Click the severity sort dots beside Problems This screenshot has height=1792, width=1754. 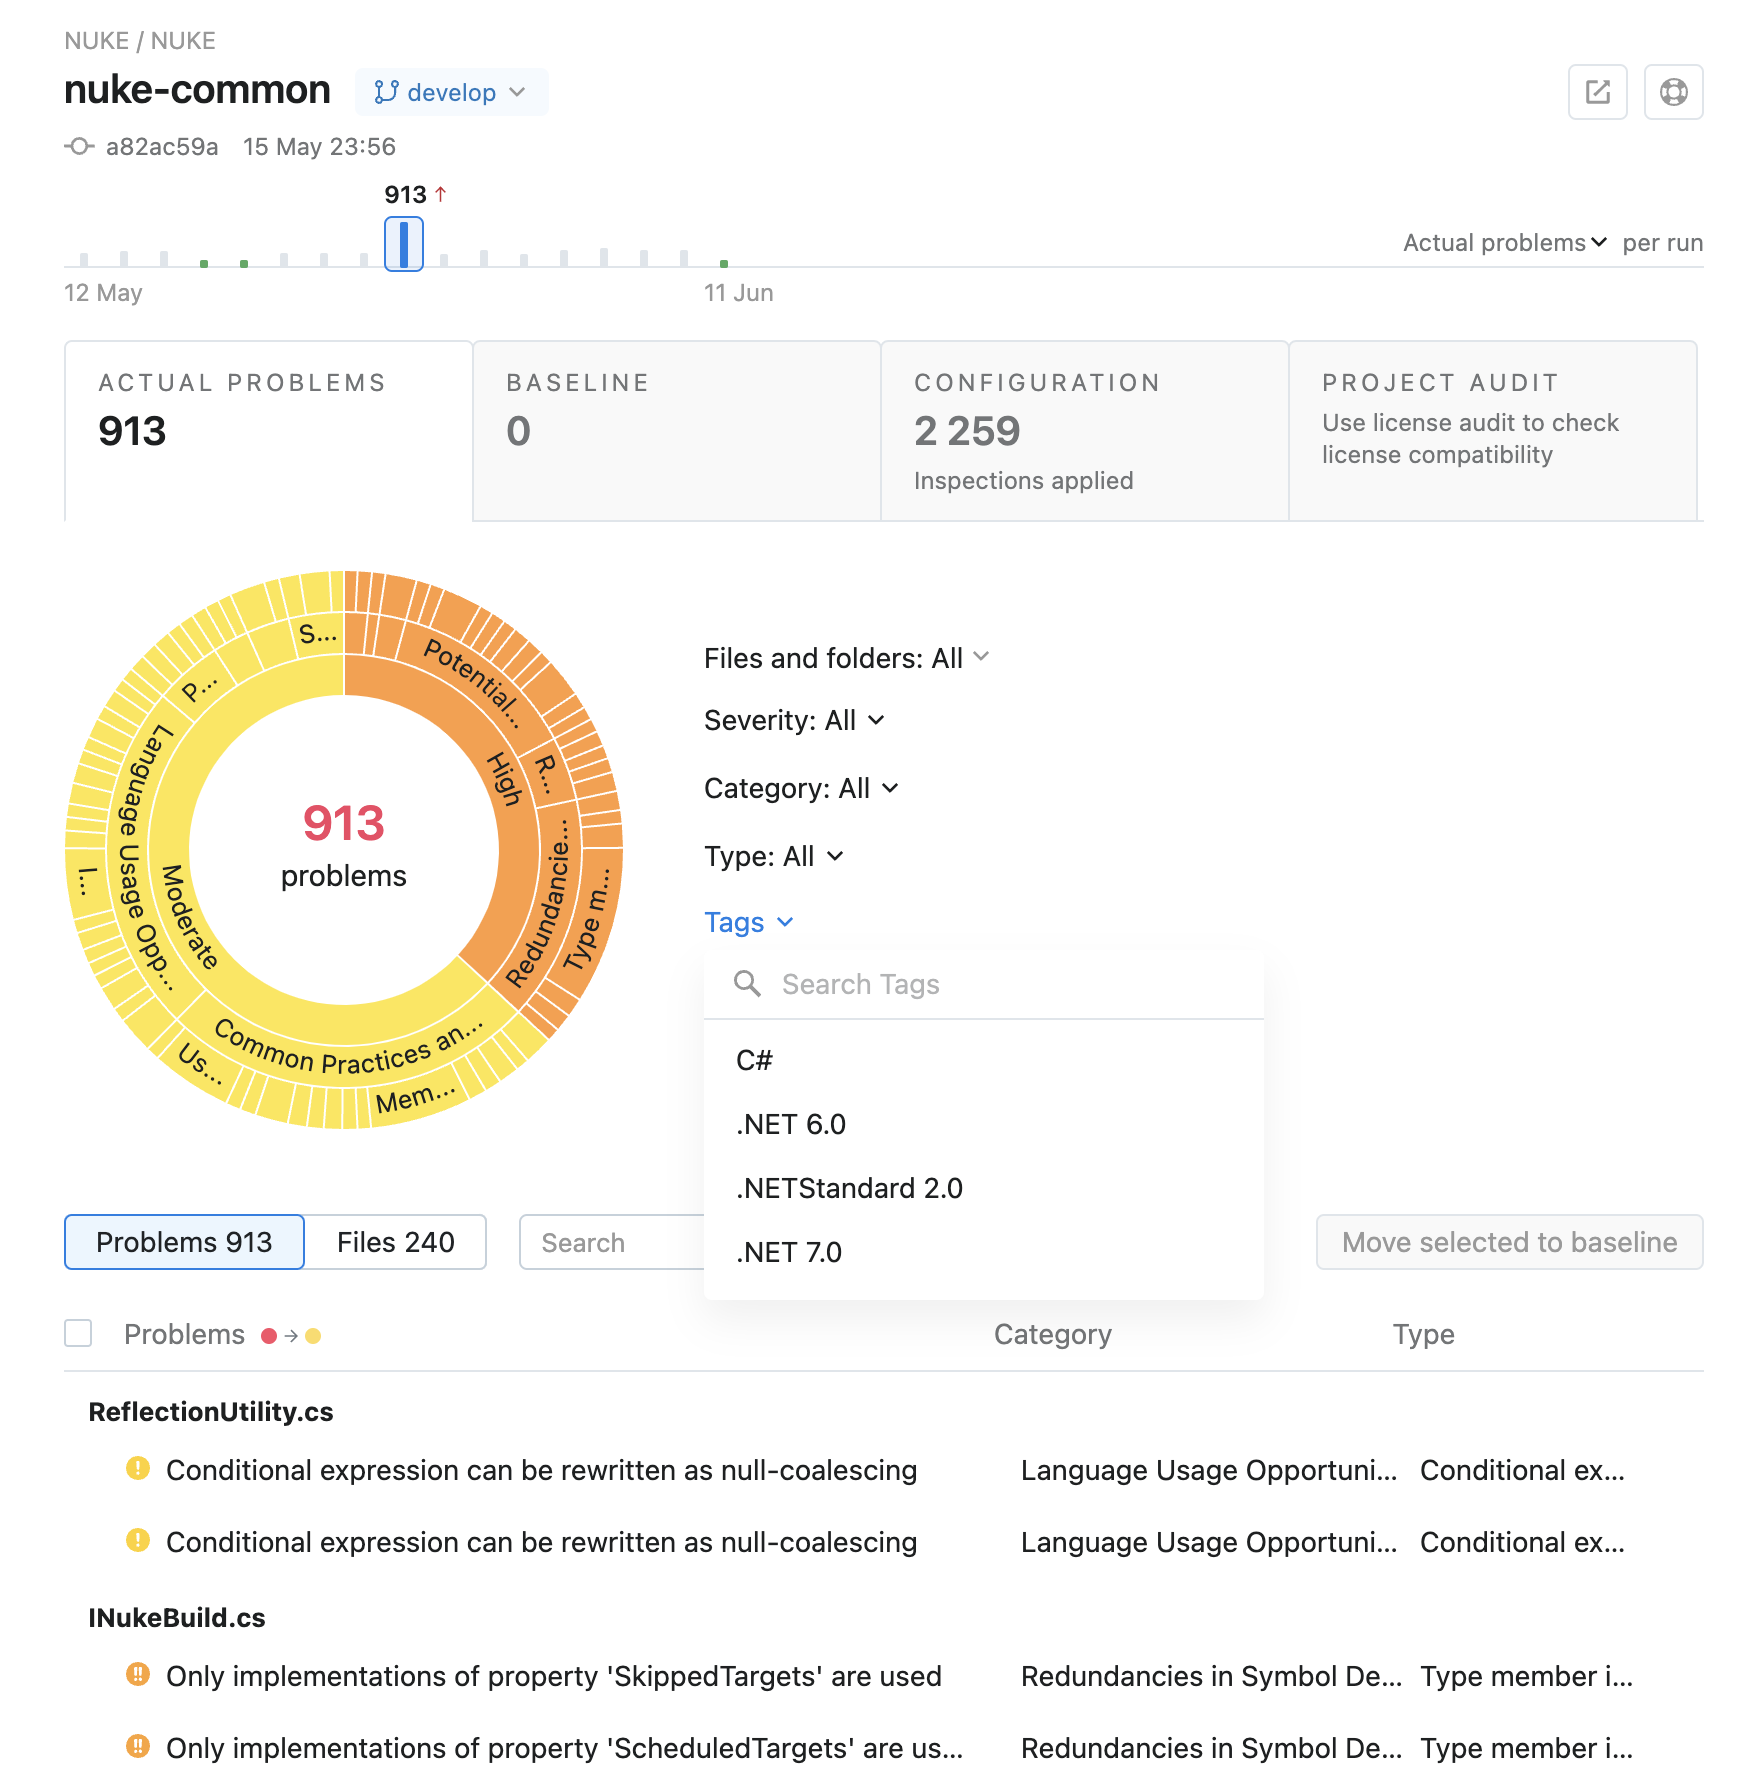click(291, 1336)
